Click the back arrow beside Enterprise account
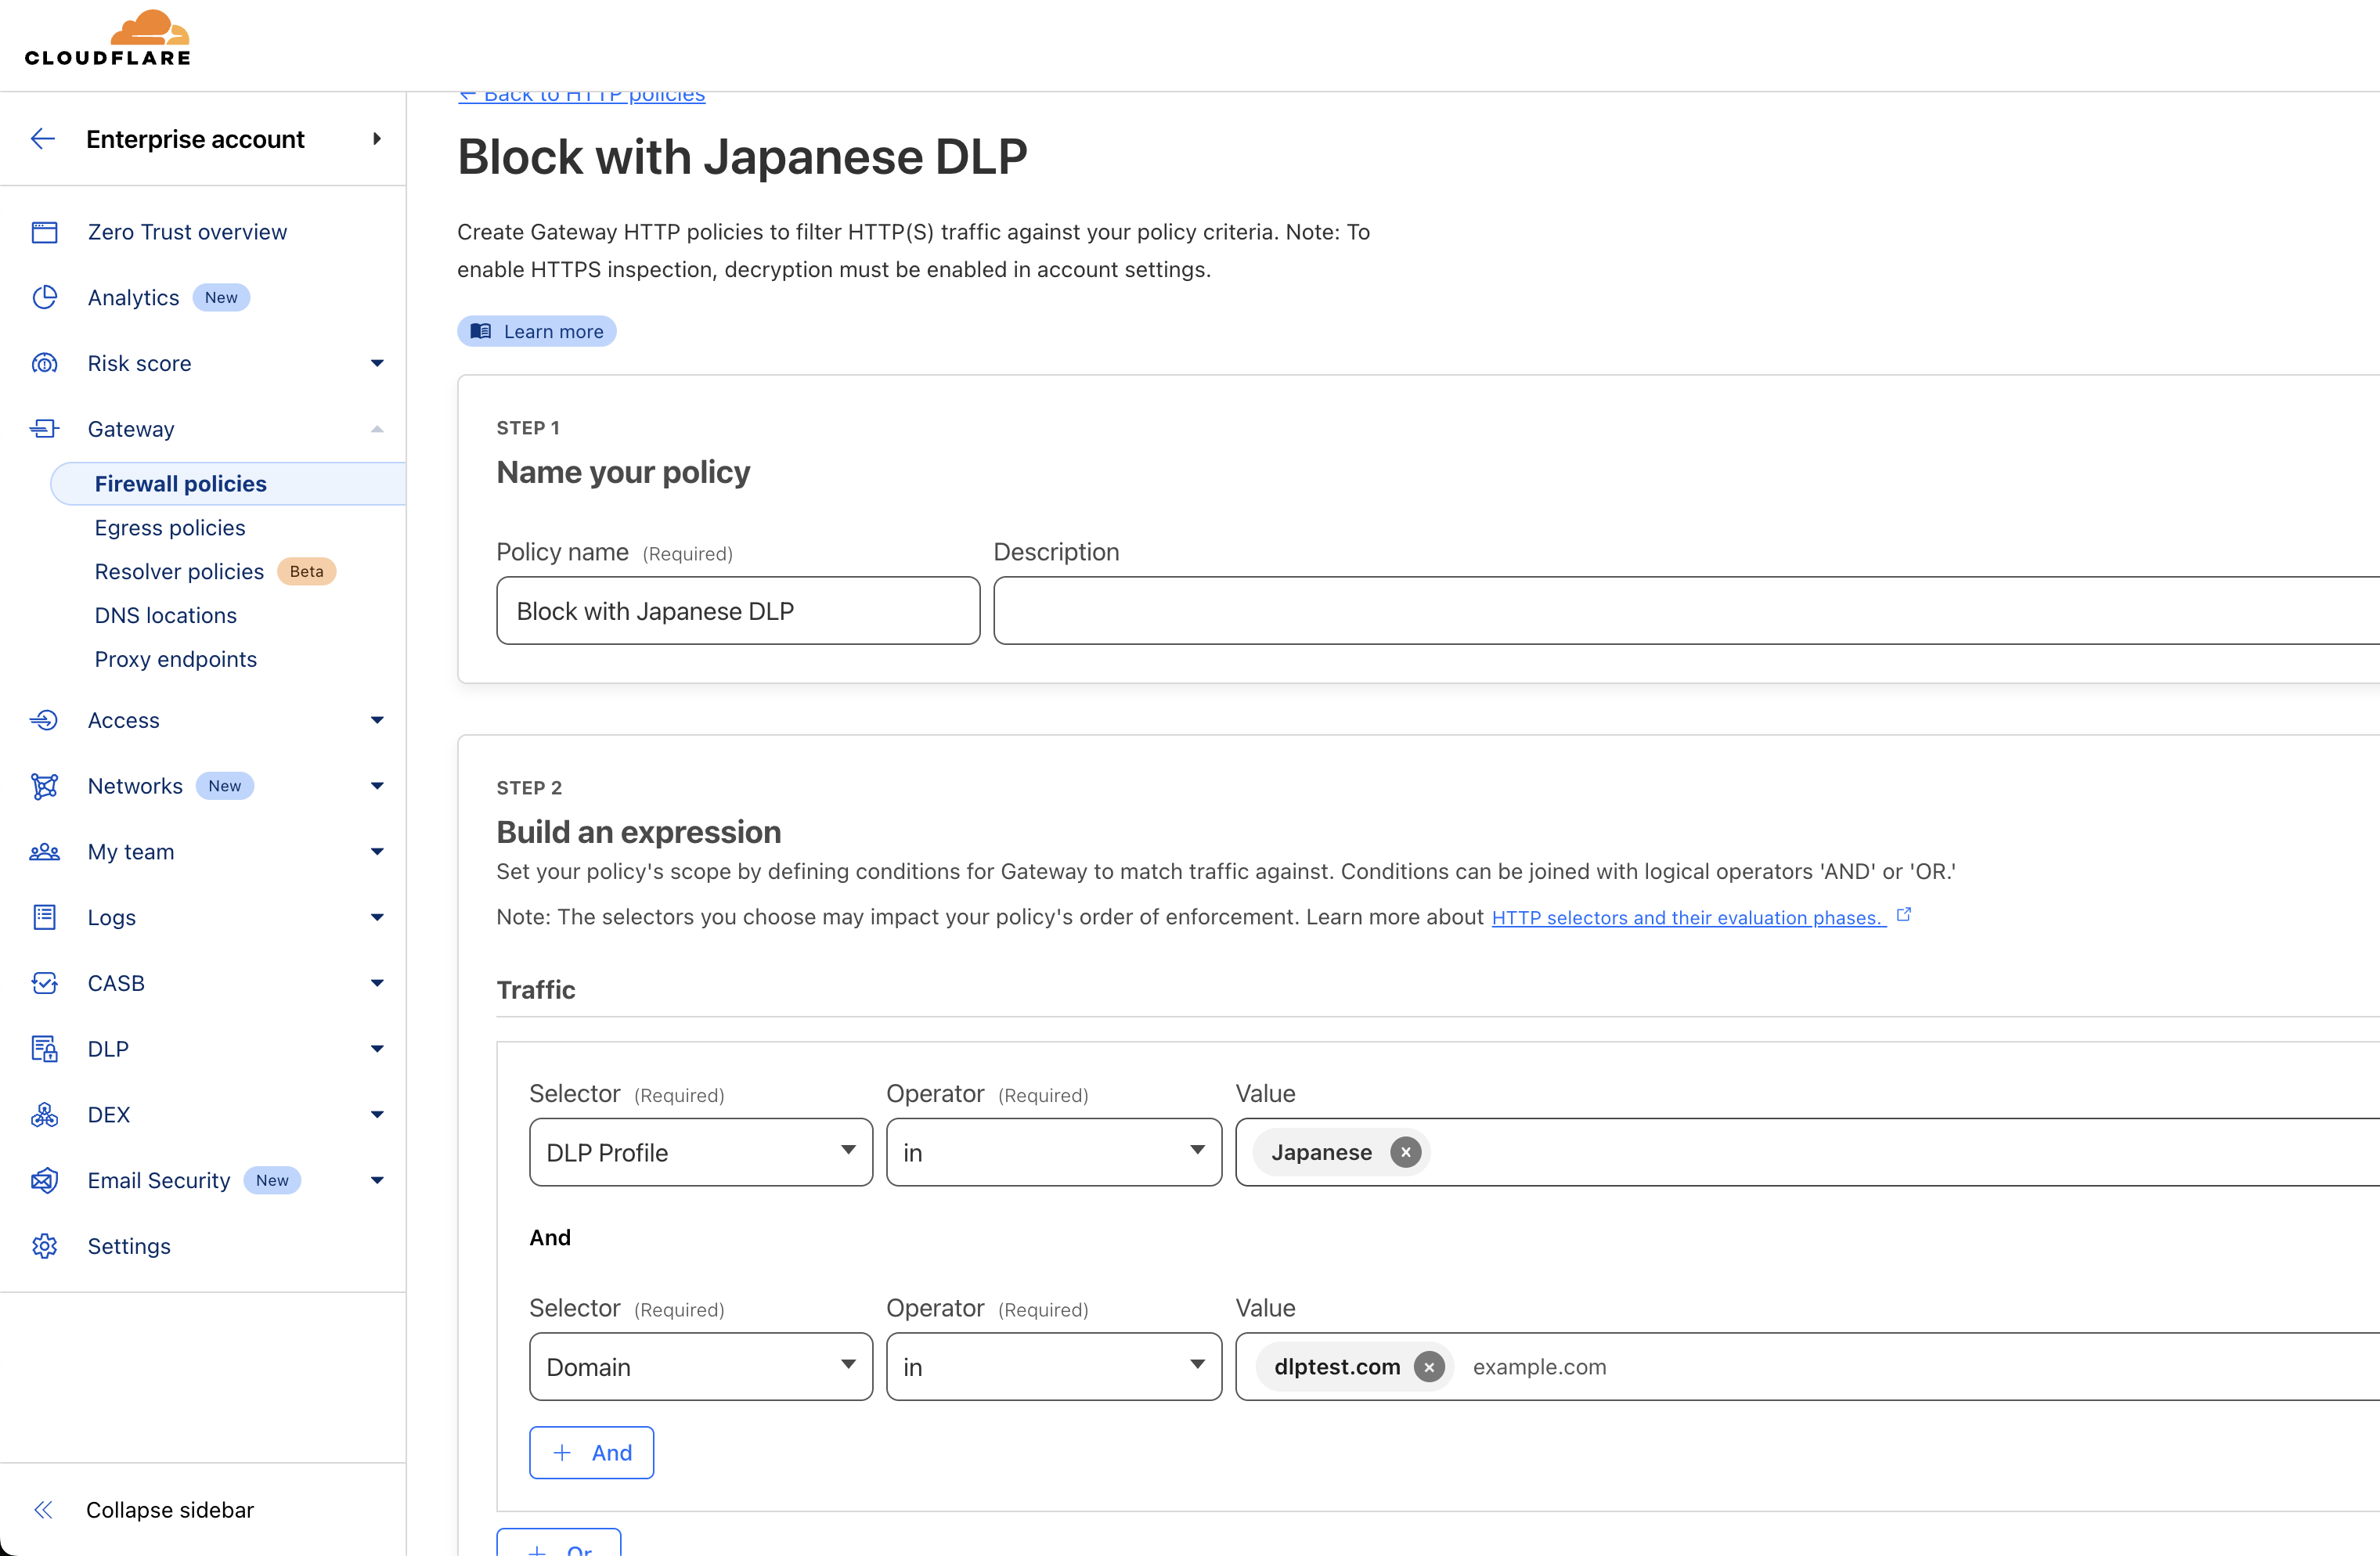Image resolution: width=2380 pixels, height=1556 pixels. pos(43,139)
